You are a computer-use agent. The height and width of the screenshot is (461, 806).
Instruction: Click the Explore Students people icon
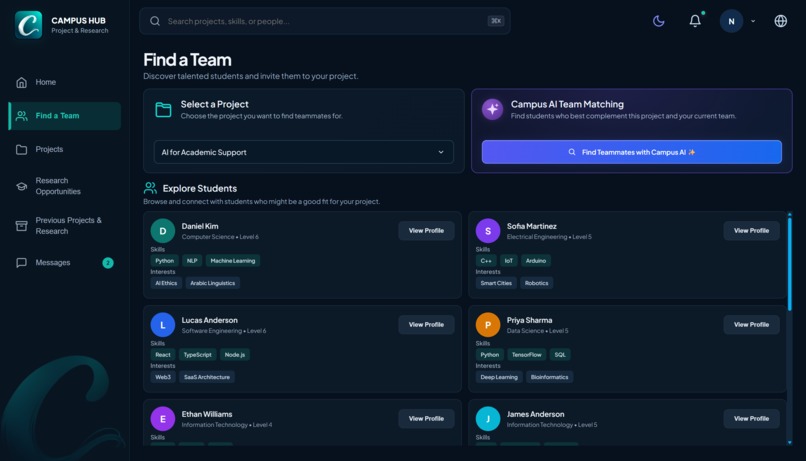click(x=150, y=188)
